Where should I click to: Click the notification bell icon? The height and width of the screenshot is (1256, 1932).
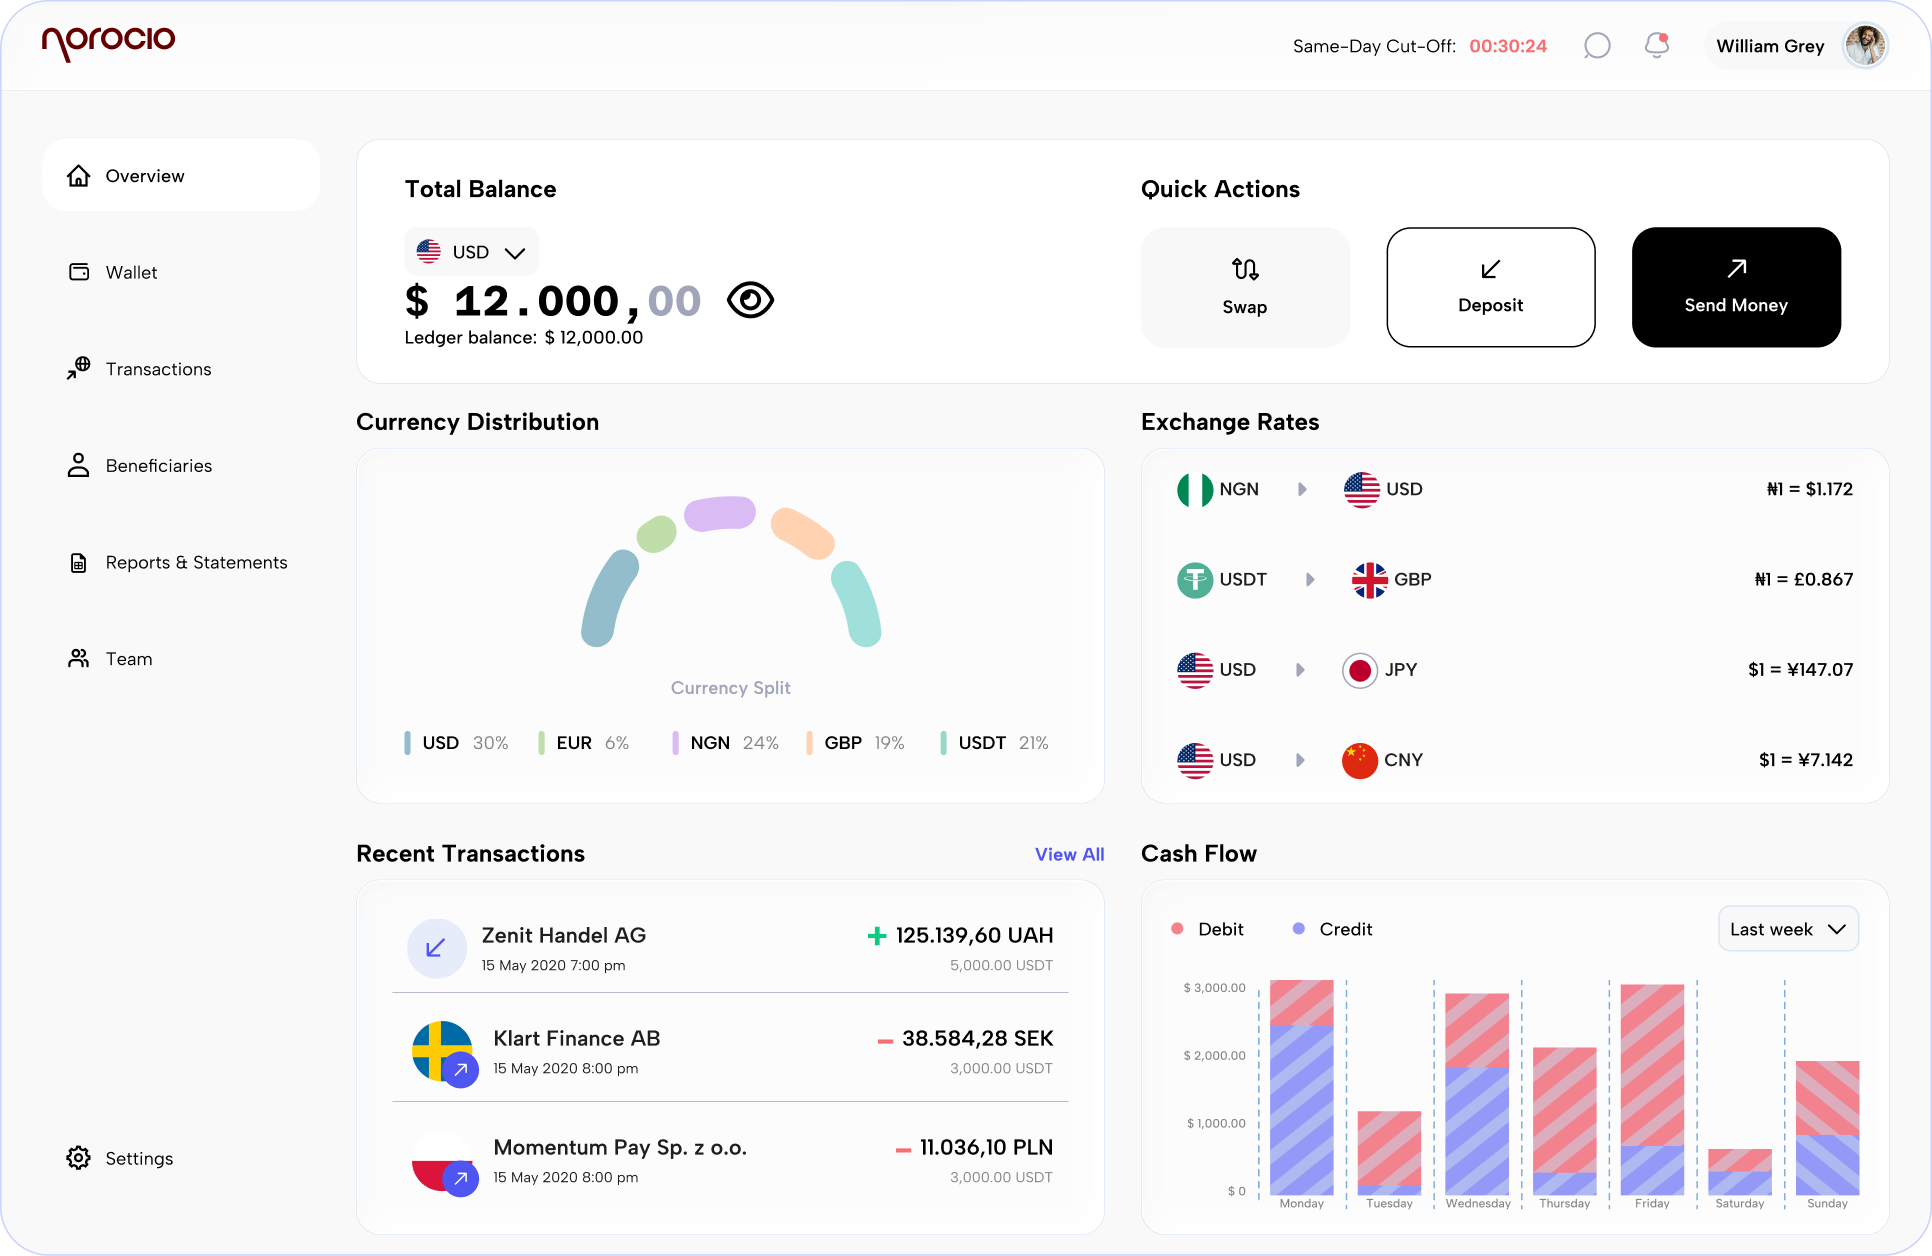[1656, 46]
